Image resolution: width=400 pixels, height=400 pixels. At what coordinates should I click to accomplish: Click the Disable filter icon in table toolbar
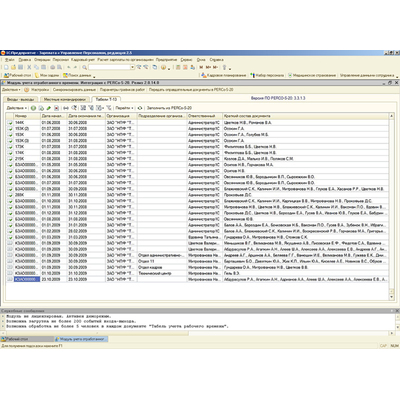coord(108,108)
